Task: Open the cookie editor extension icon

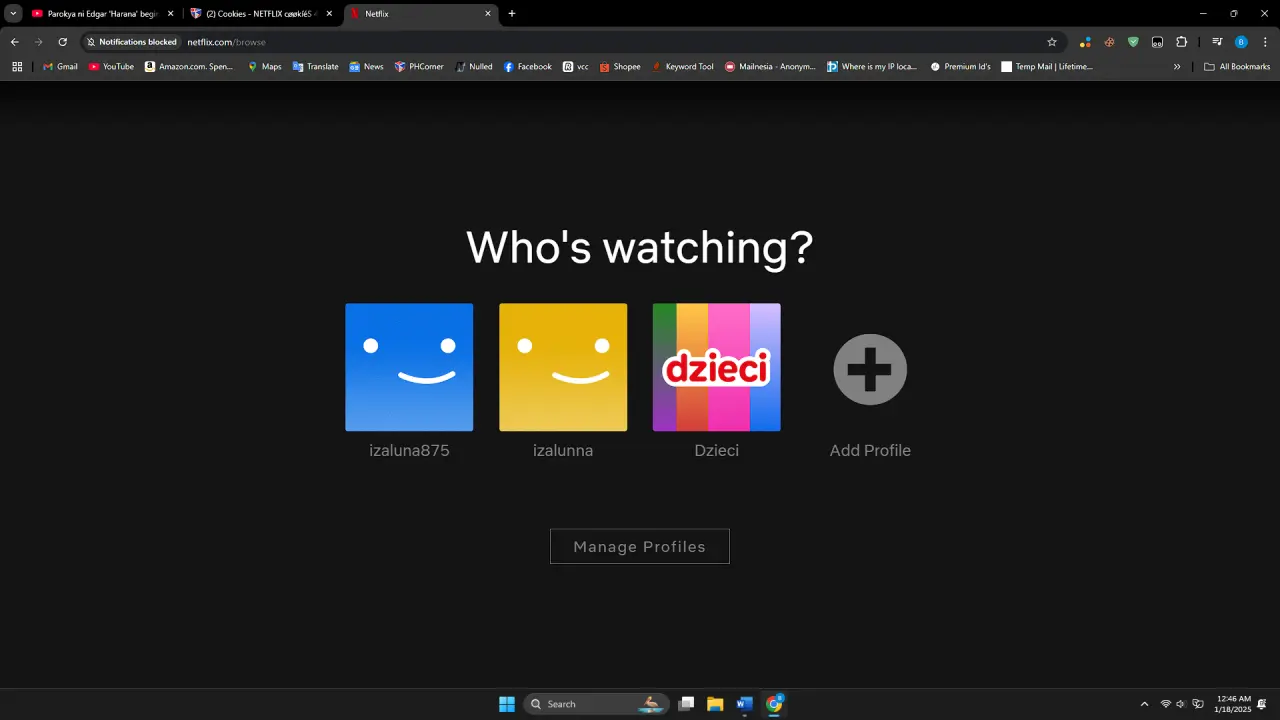Action: (1109, 42)
